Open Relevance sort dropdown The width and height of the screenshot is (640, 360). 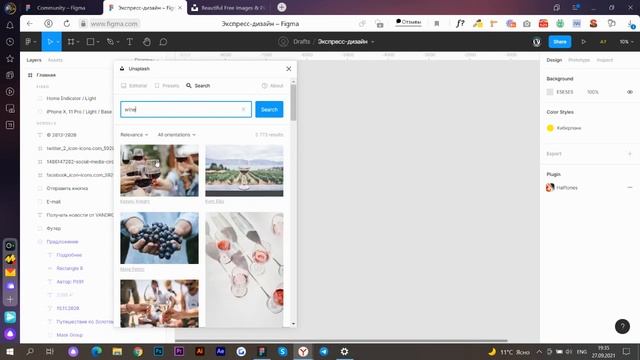click(134, 135)
